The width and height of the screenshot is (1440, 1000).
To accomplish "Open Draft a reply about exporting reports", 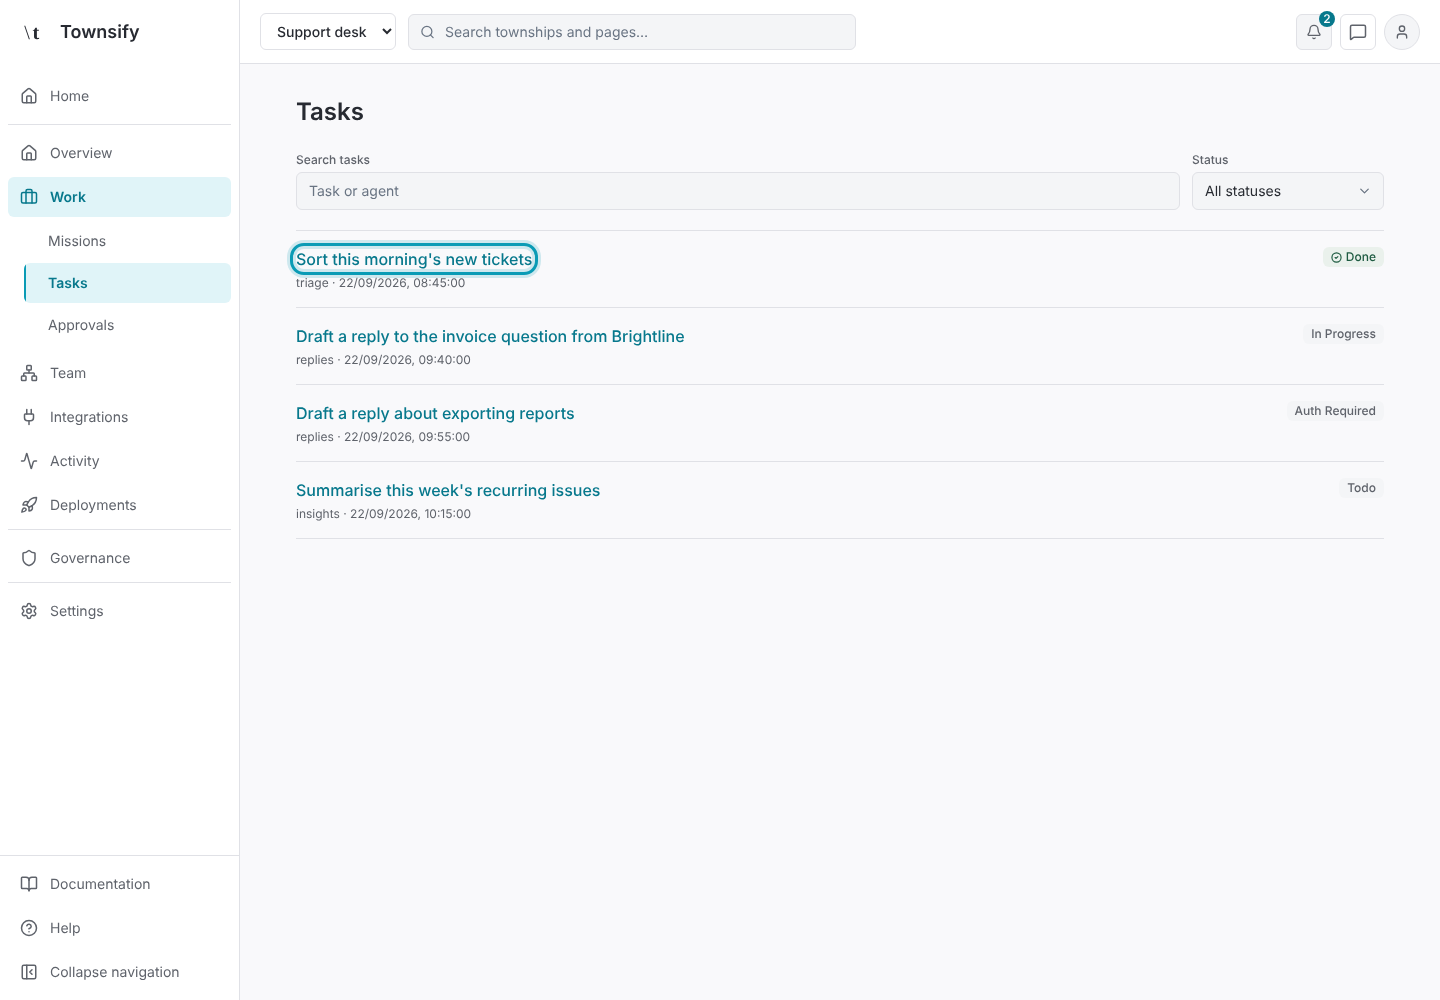I will pos(435,413).
